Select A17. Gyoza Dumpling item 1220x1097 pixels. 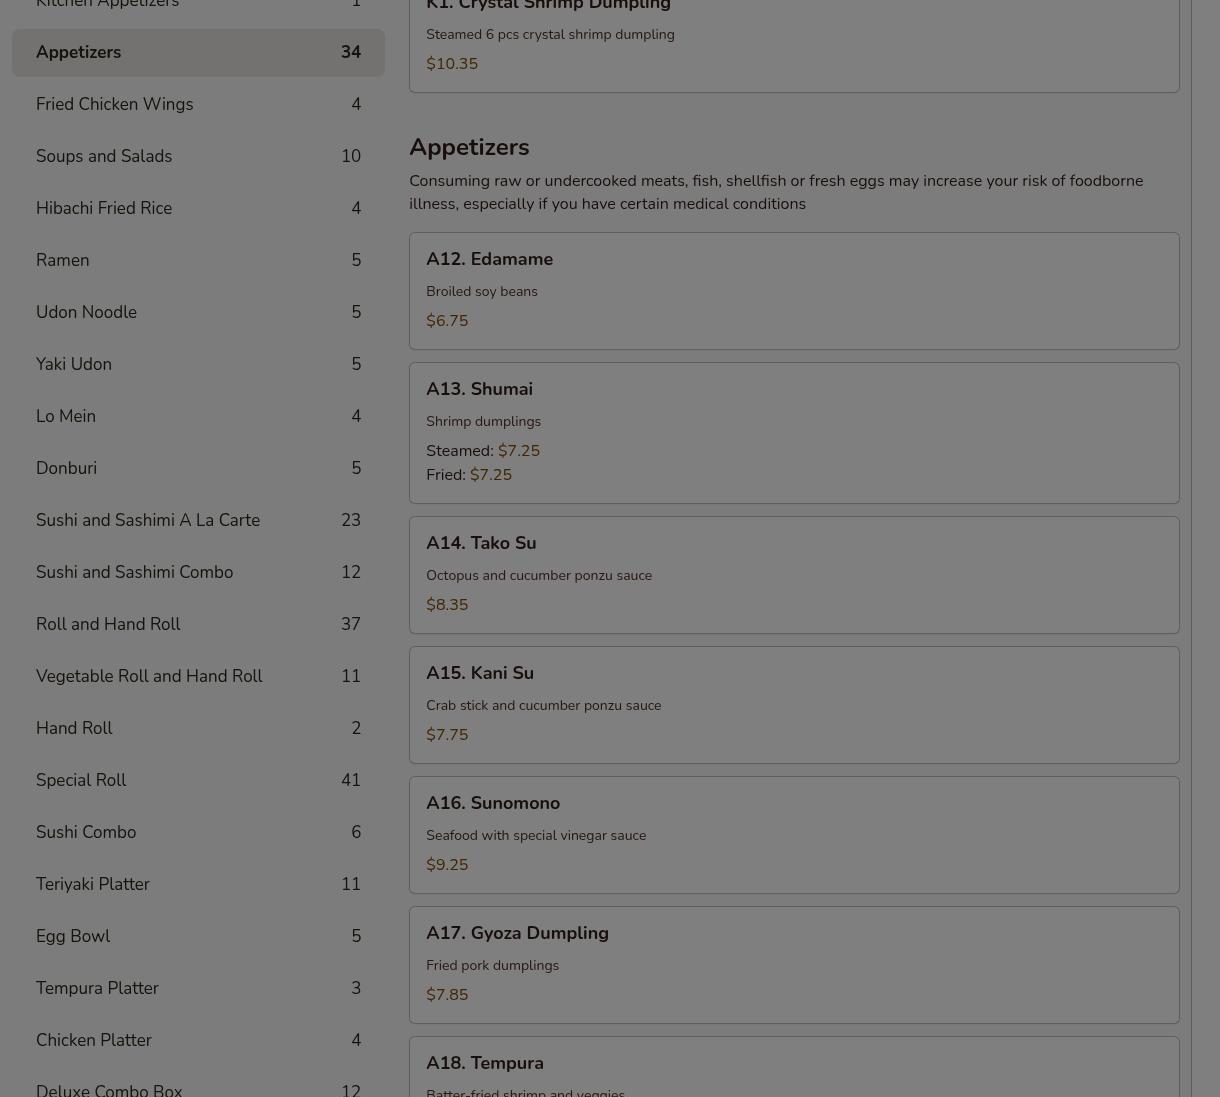click(x=794, y=965)
